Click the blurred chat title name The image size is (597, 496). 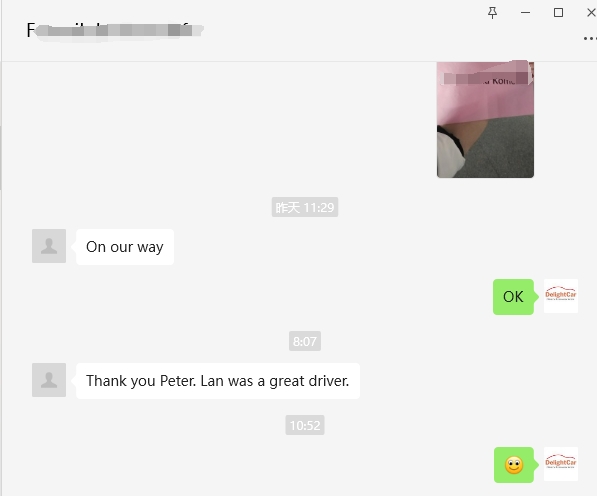[115, 30]
